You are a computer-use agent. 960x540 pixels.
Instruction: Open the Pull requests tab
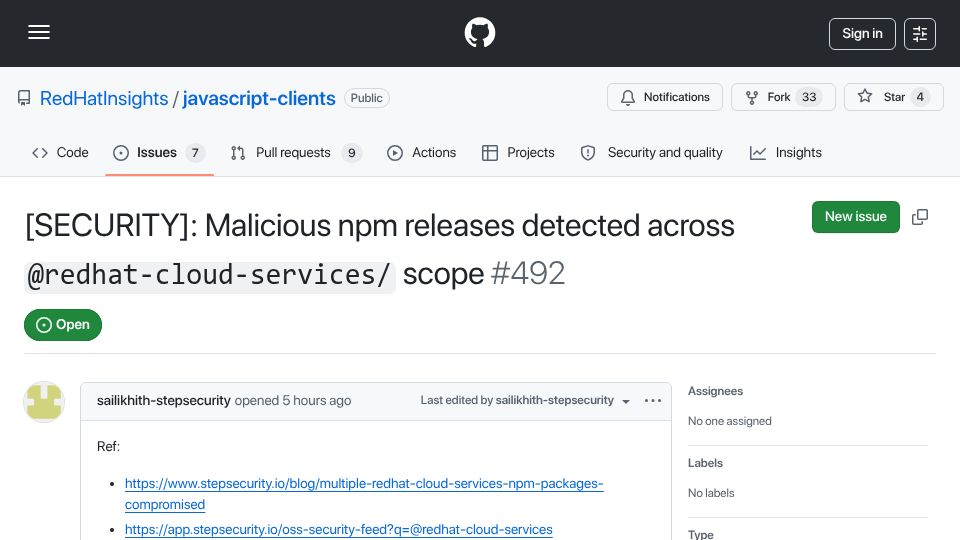[x=296, y=152]
